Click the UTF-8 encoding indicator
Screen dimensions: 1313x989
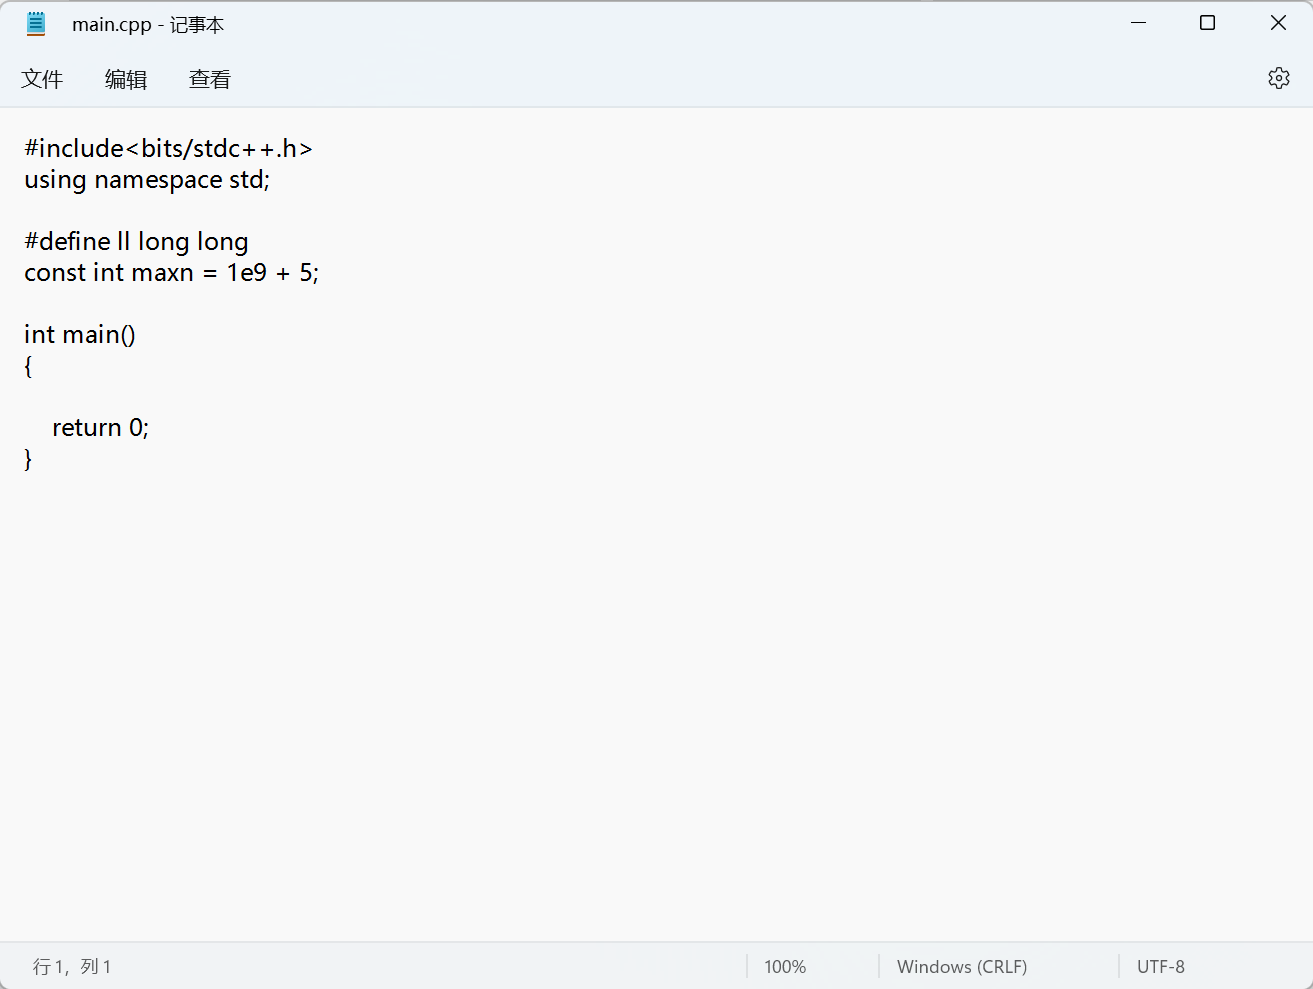coord(1160,966)
